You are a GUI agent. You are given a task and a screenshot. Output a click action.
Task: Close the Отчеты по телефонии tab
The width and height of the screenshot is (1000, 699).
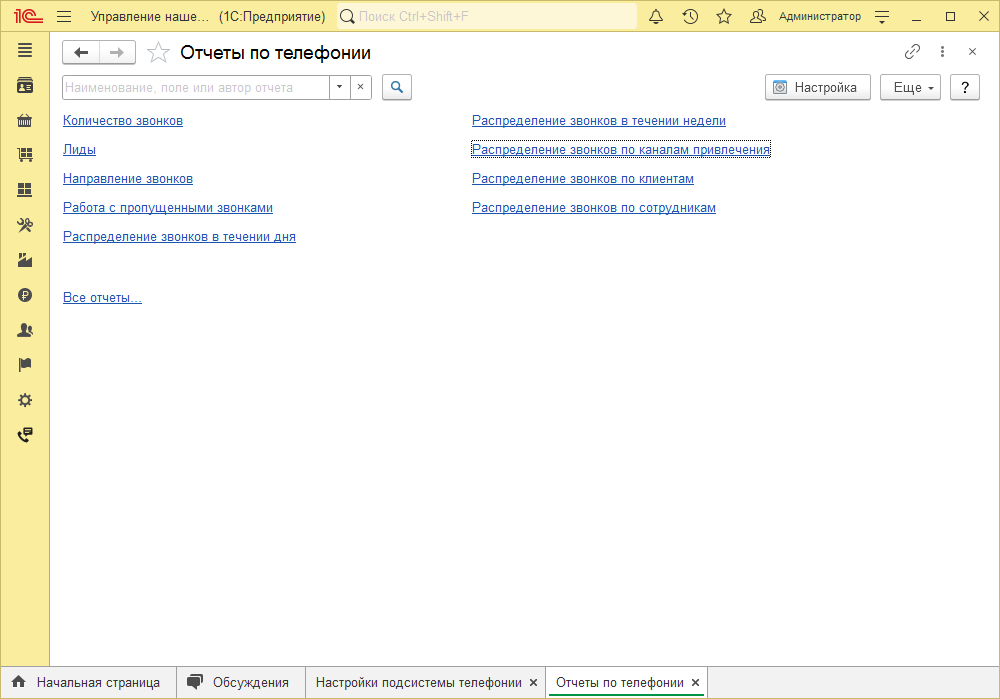pyautogui.click(x=695, y=682)
